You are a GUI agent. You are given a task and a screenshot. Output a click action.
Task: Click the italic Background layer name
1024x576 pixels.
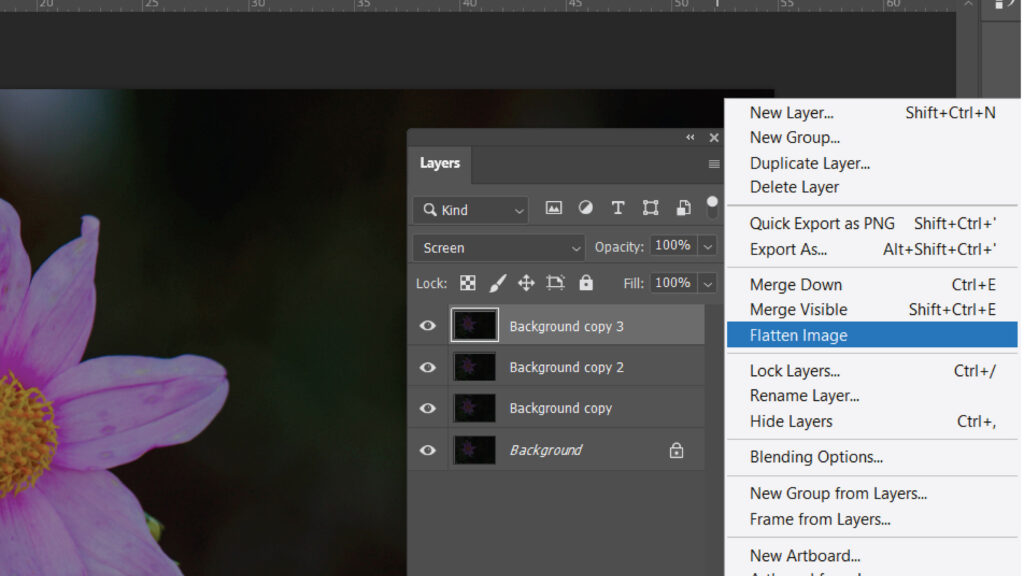(546, 450)
